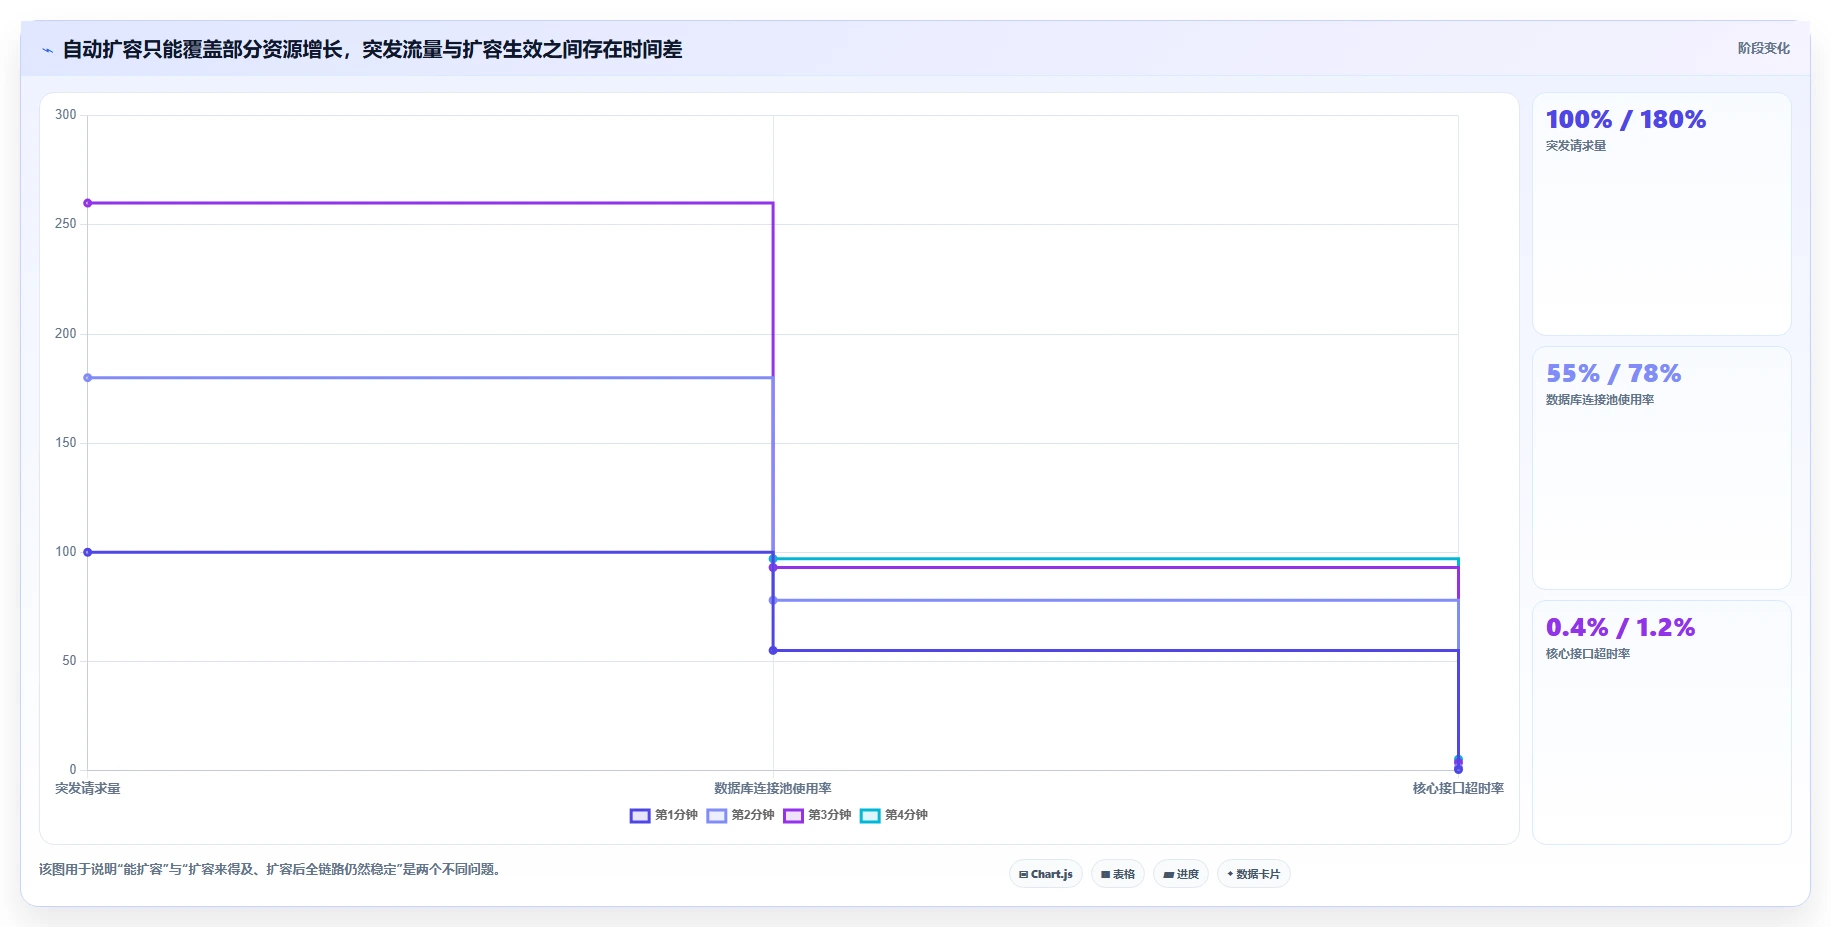The width and height of the screenshot is (1831, 927).
Task: Click the light-blue data point at 180
Action: coord(88,378)
